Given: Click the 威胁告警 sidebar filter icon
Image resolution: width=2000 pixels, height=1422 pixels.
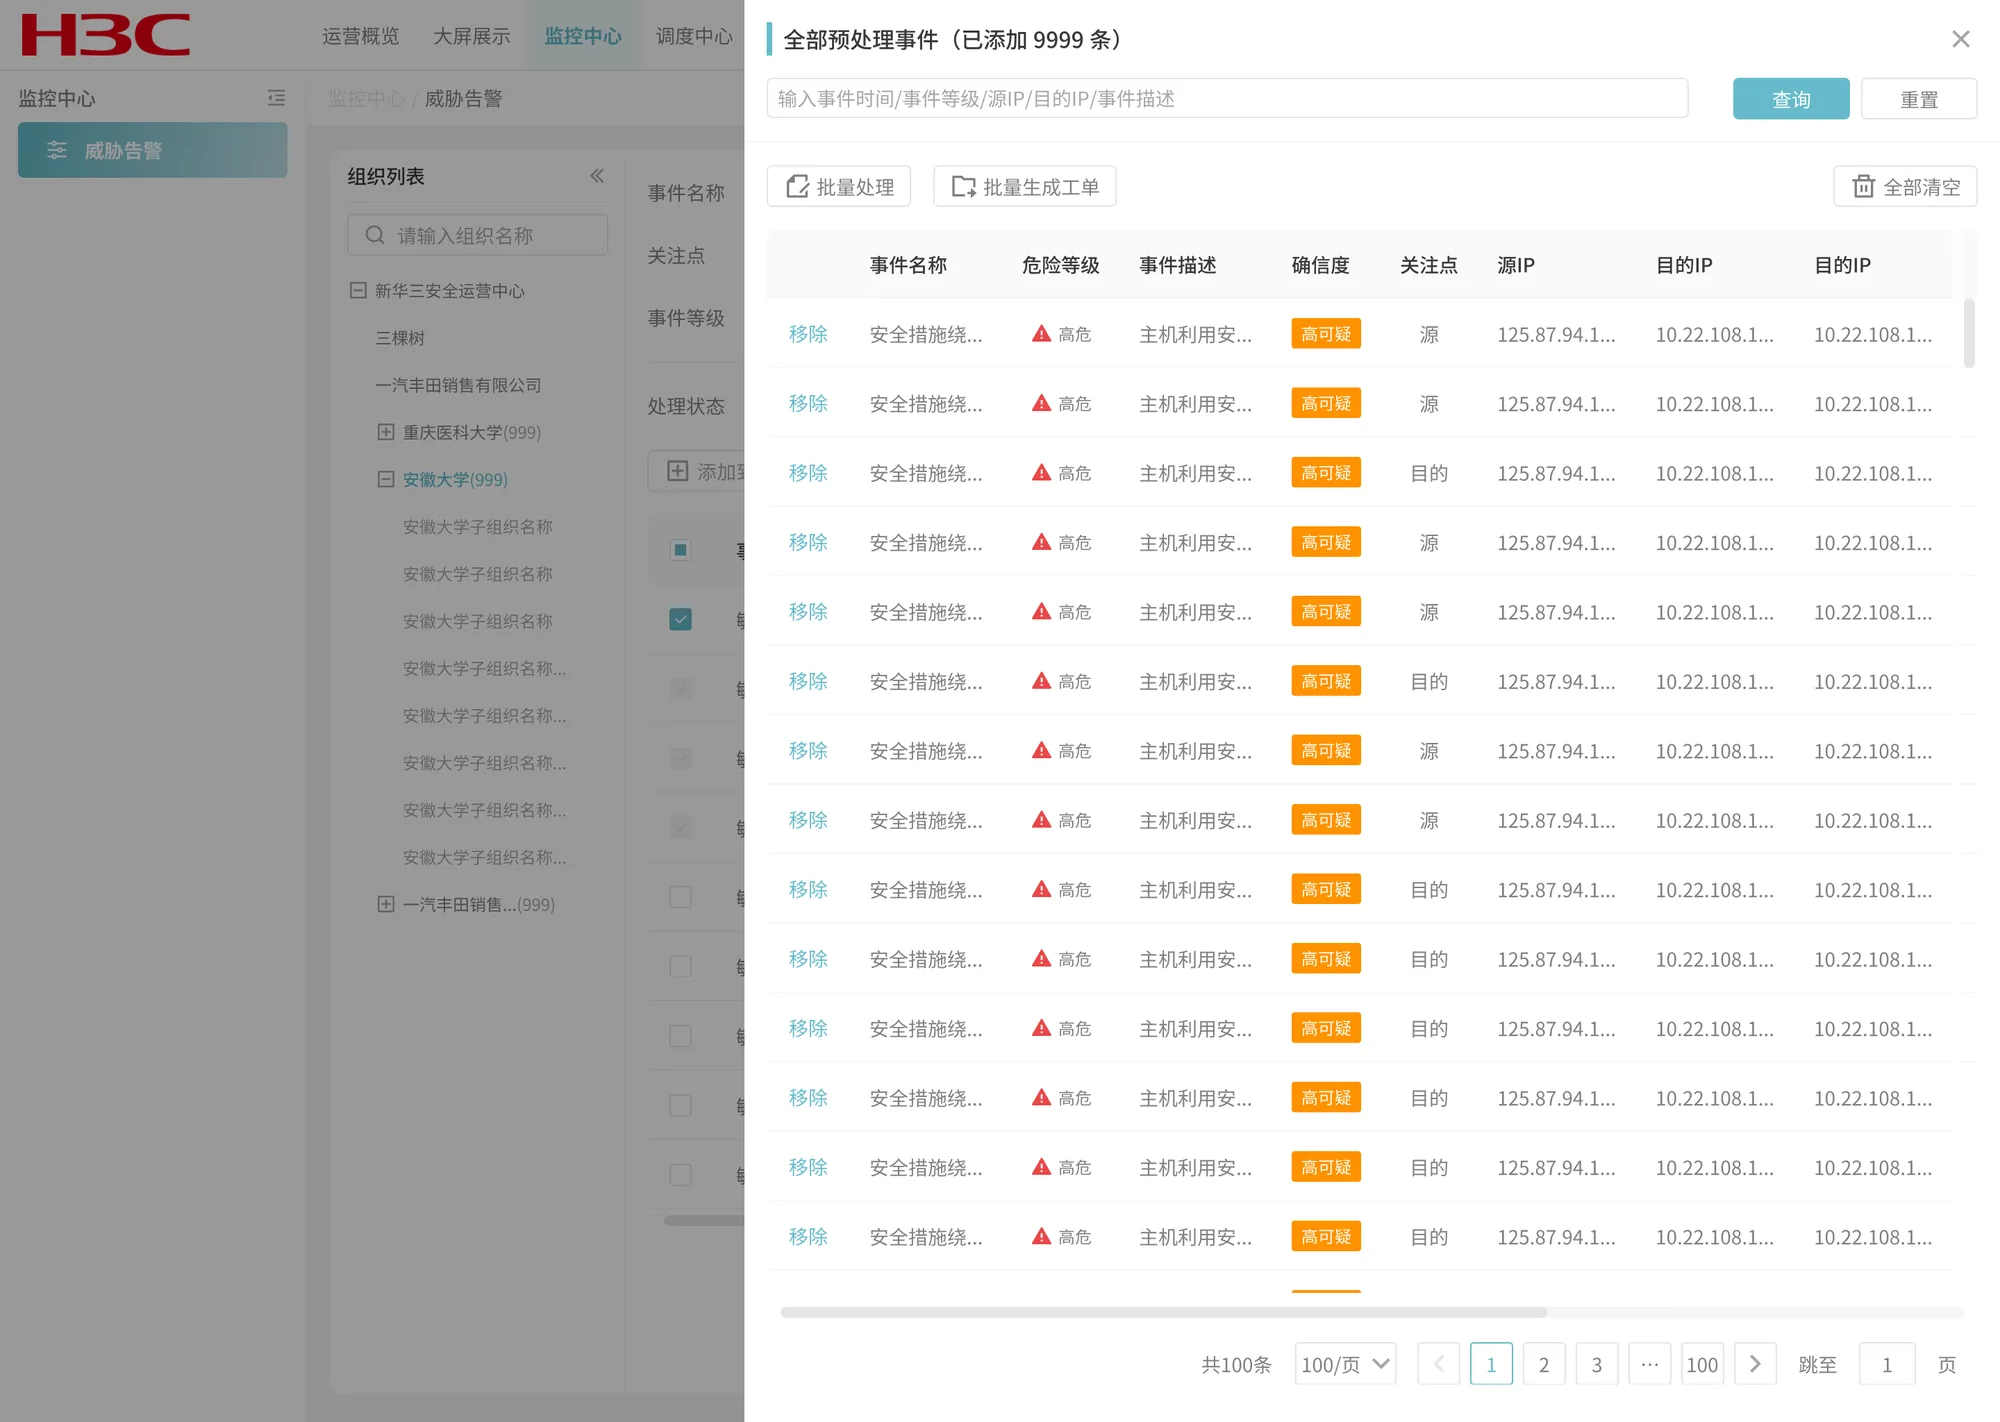Looking at the screenshot, I should click(57, 150).
